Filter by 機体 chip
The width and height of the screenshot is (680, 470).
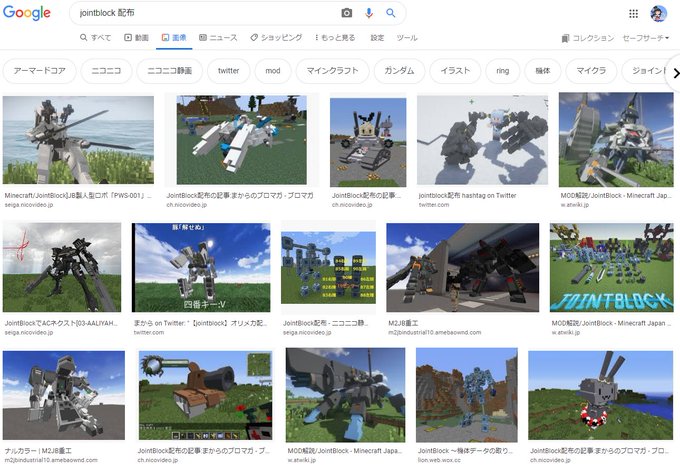(543, 71)
